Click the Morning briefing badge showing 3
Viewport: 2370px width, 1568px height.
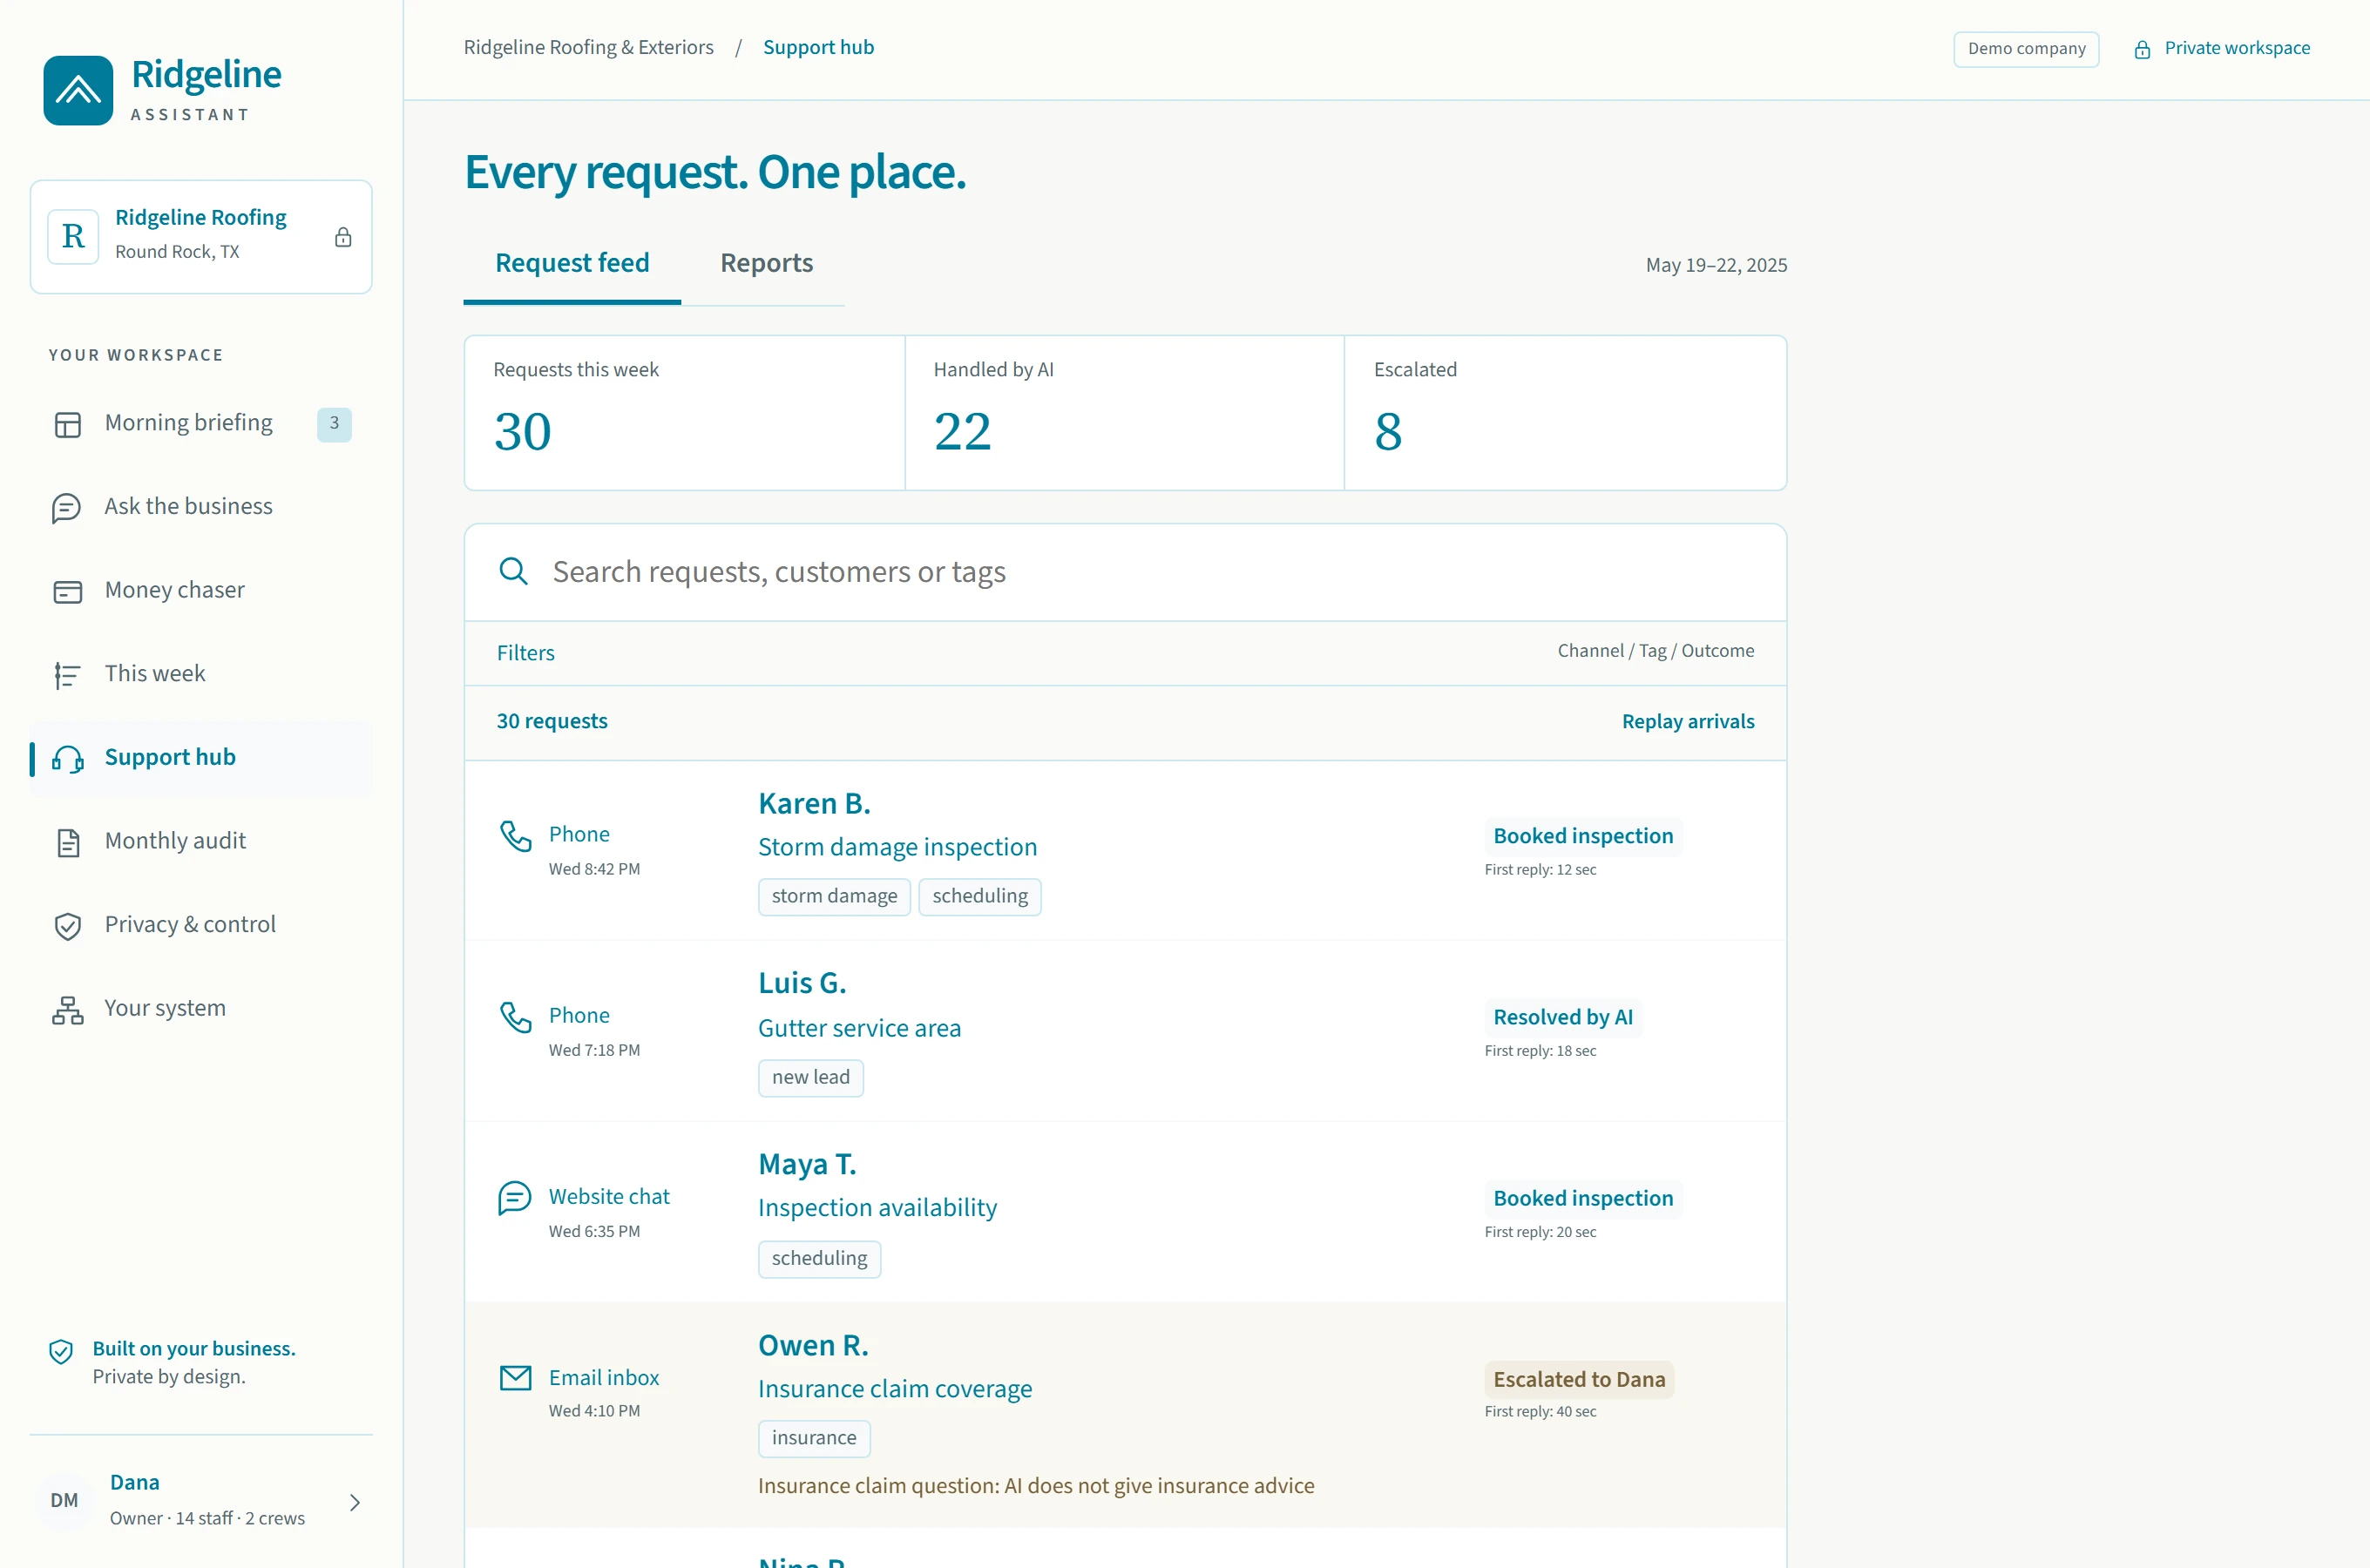pos(334,424)
